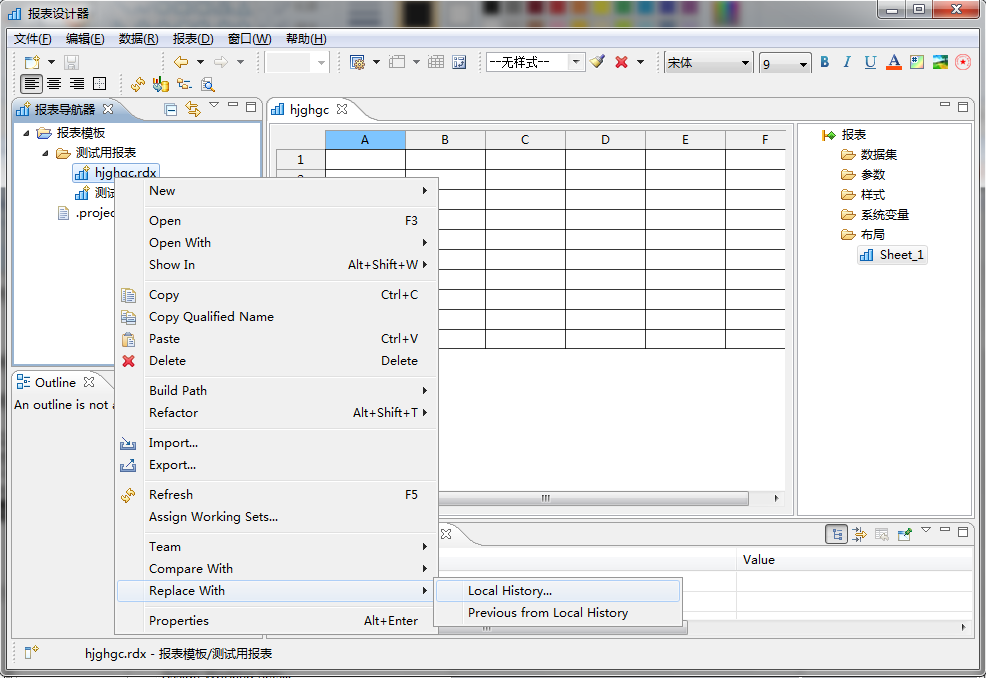
Task: Close the hjghgc editor tab
Action: click(342, 109)
